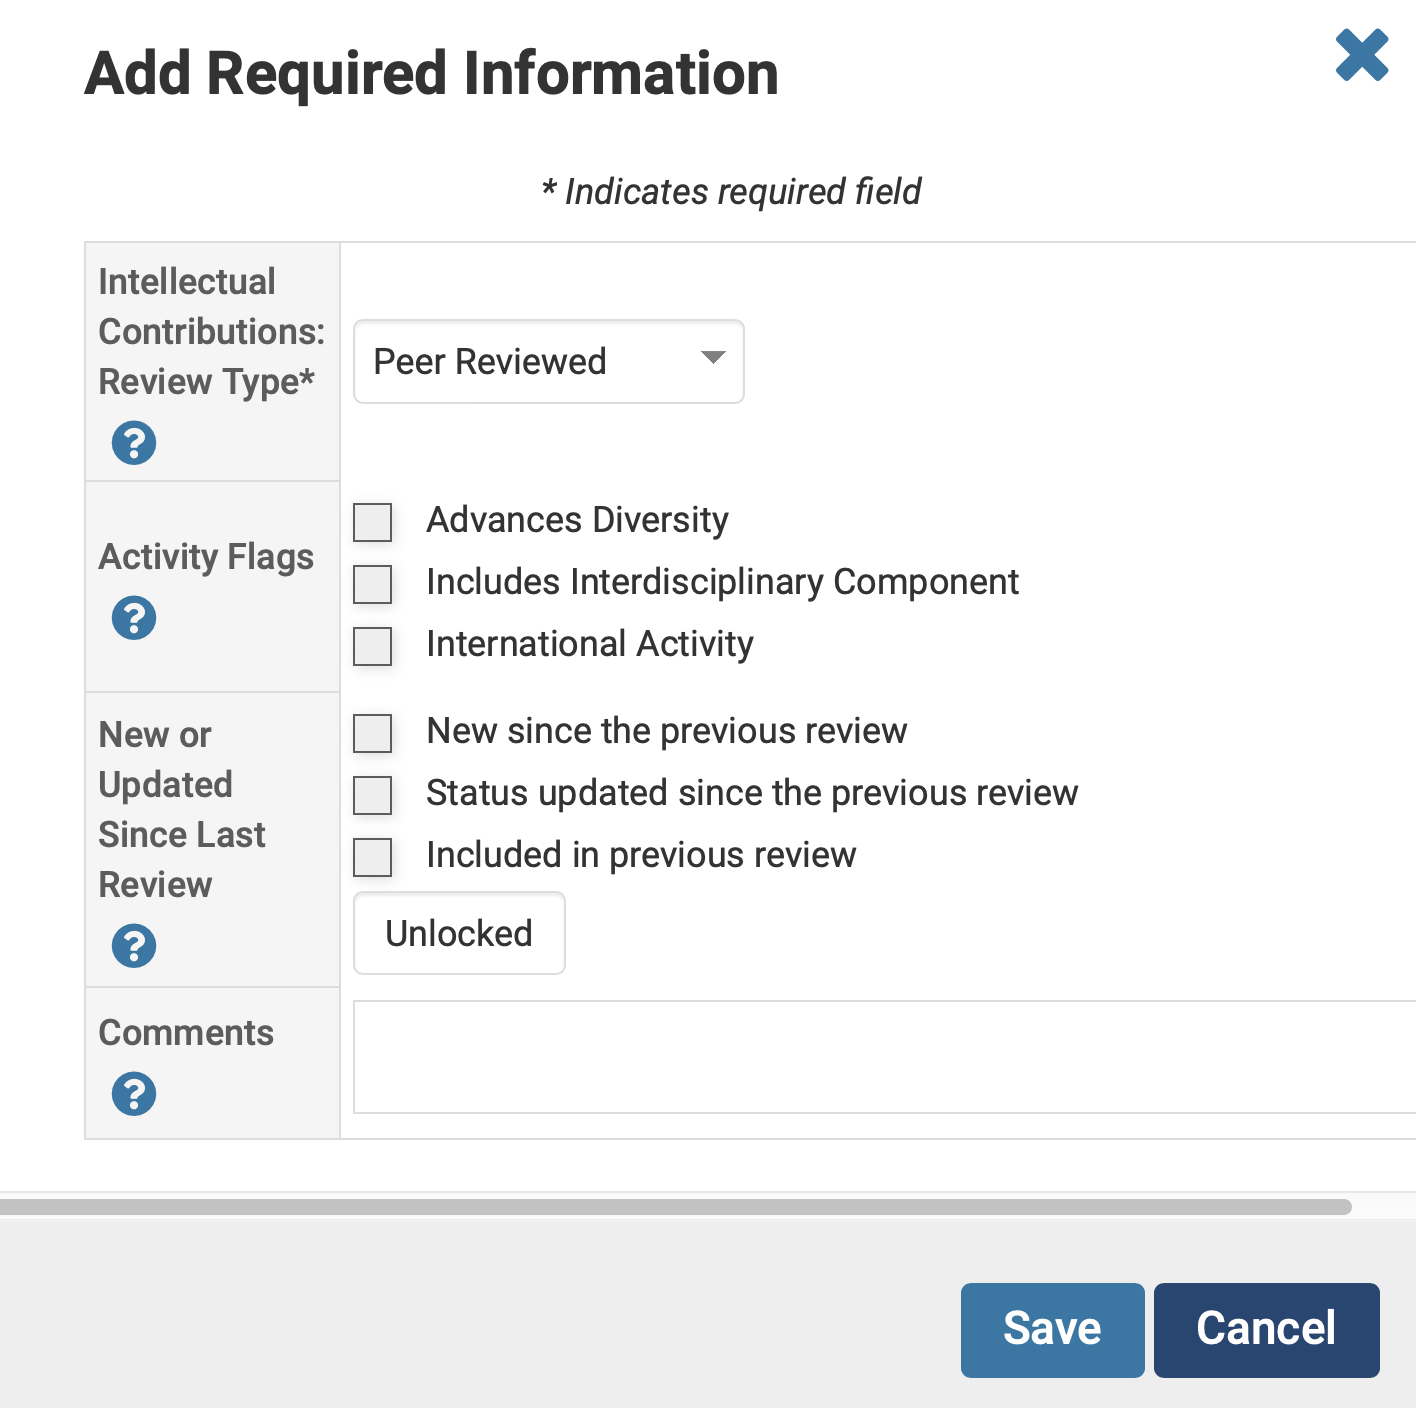Toggle the Unlocked button
Viewport: 1416px width, 1408px height.
point(459,933)
